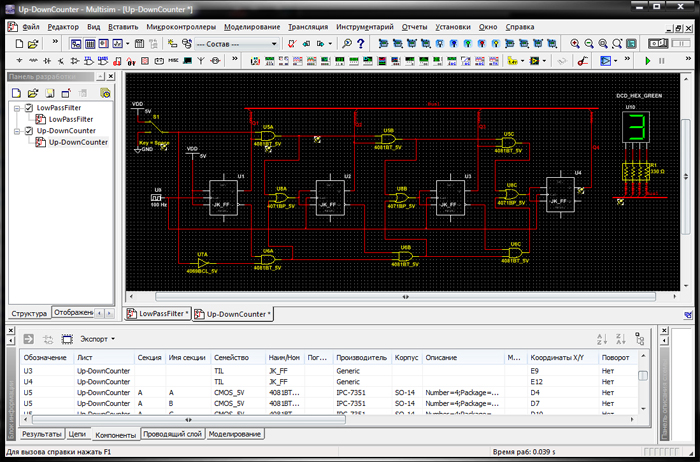This screenshot has height=462, width=700.
Task: Place a diode component
Action: point(47,61)
